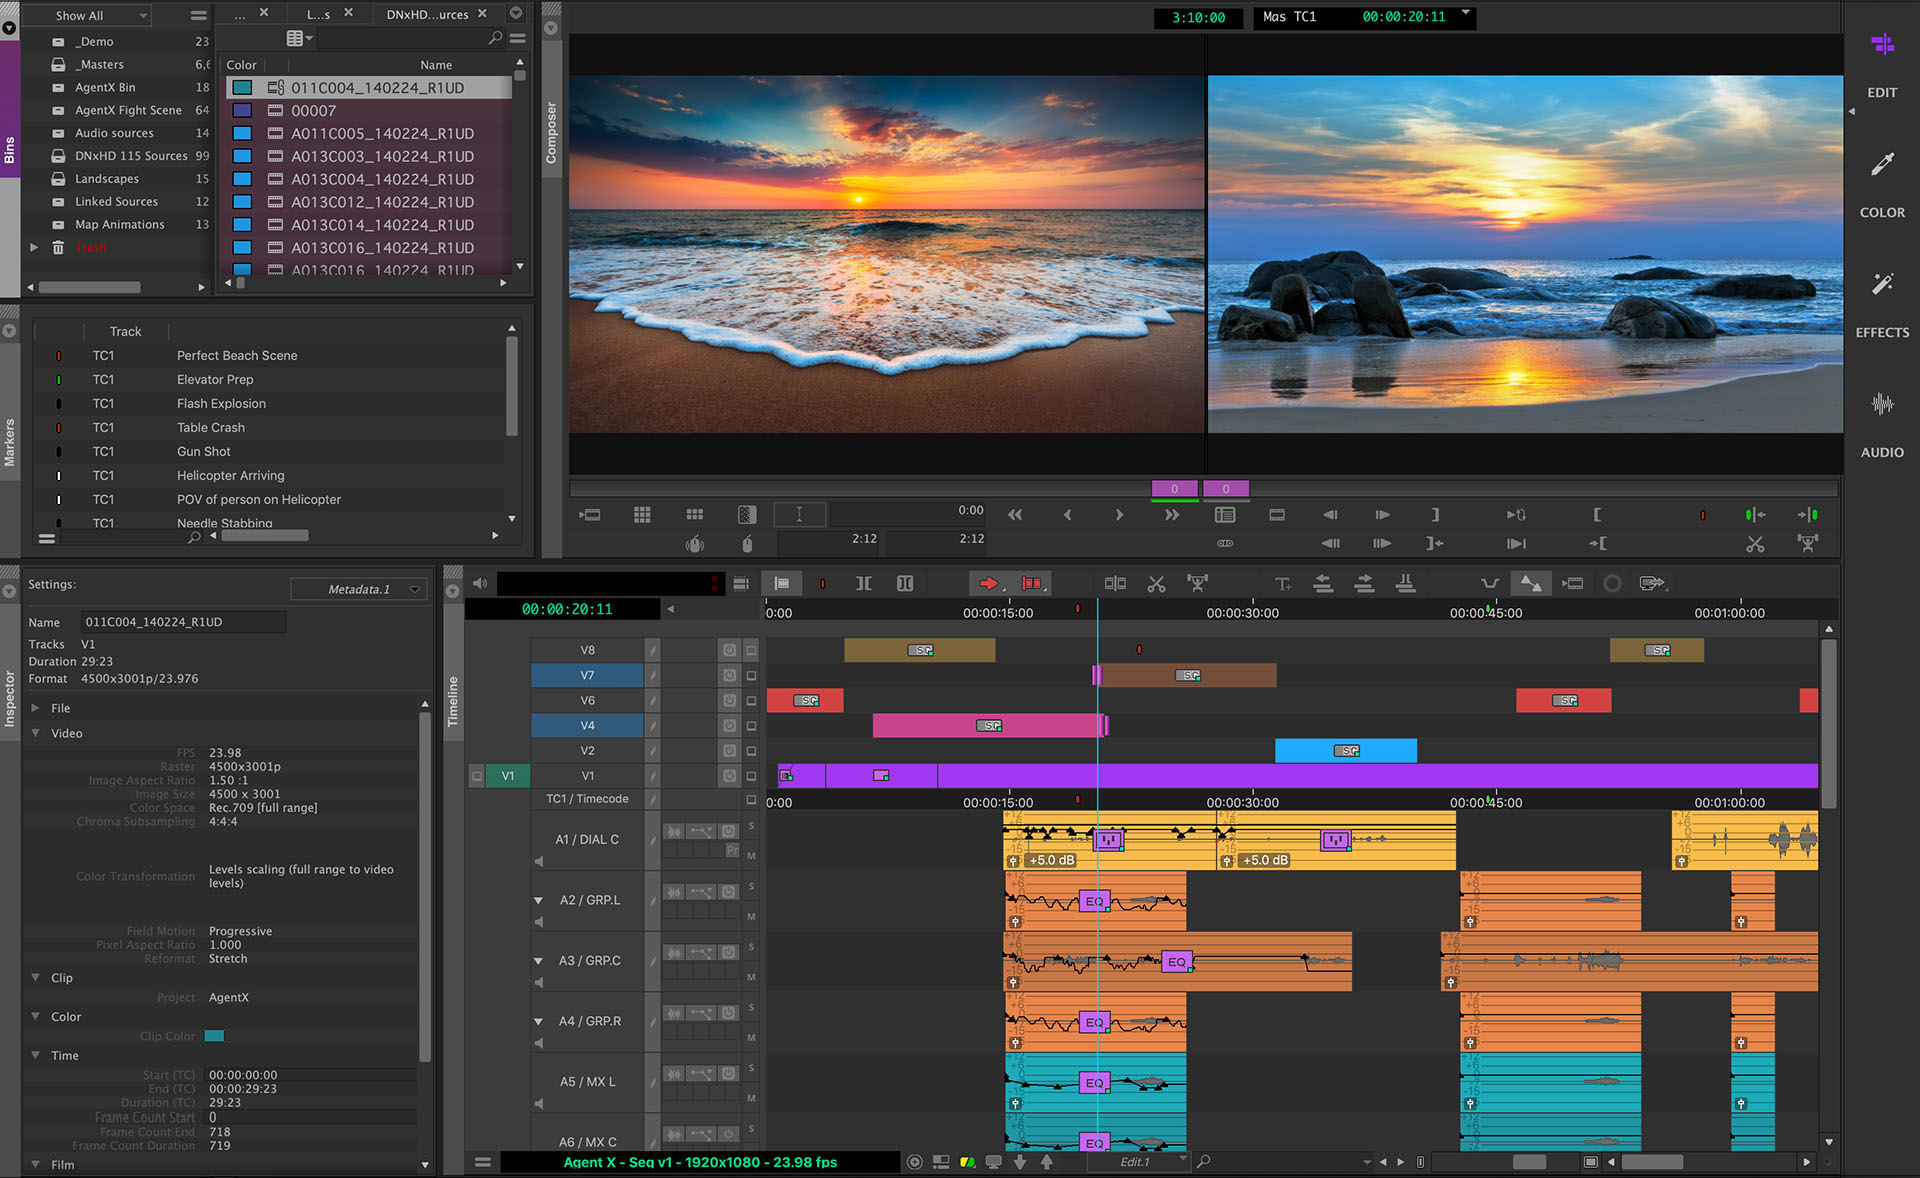Viewport: 1920px width, 1178px height.
Task: Click the fast forward button under Composer
Action: (x=1171, y=515)
